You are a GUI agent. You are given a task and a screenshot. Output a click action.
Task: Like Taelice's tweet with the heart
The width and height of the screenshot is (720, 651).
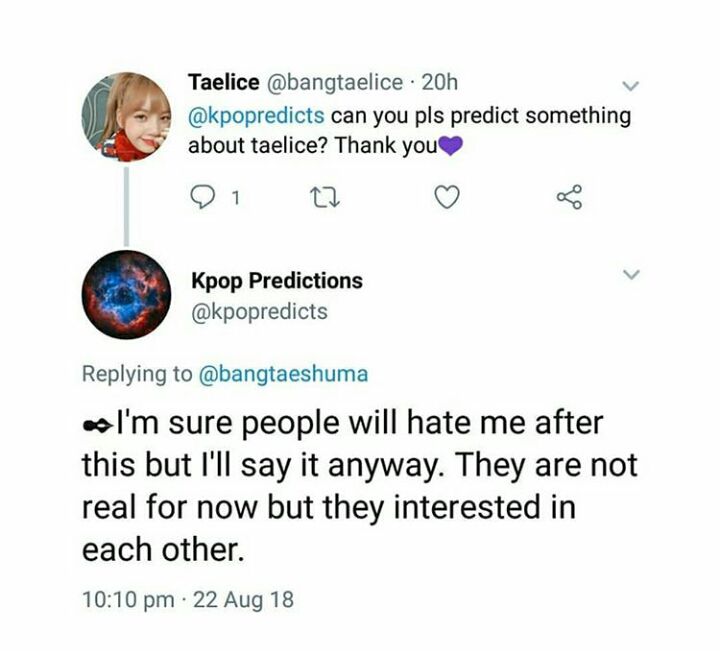tap(446, 200)
